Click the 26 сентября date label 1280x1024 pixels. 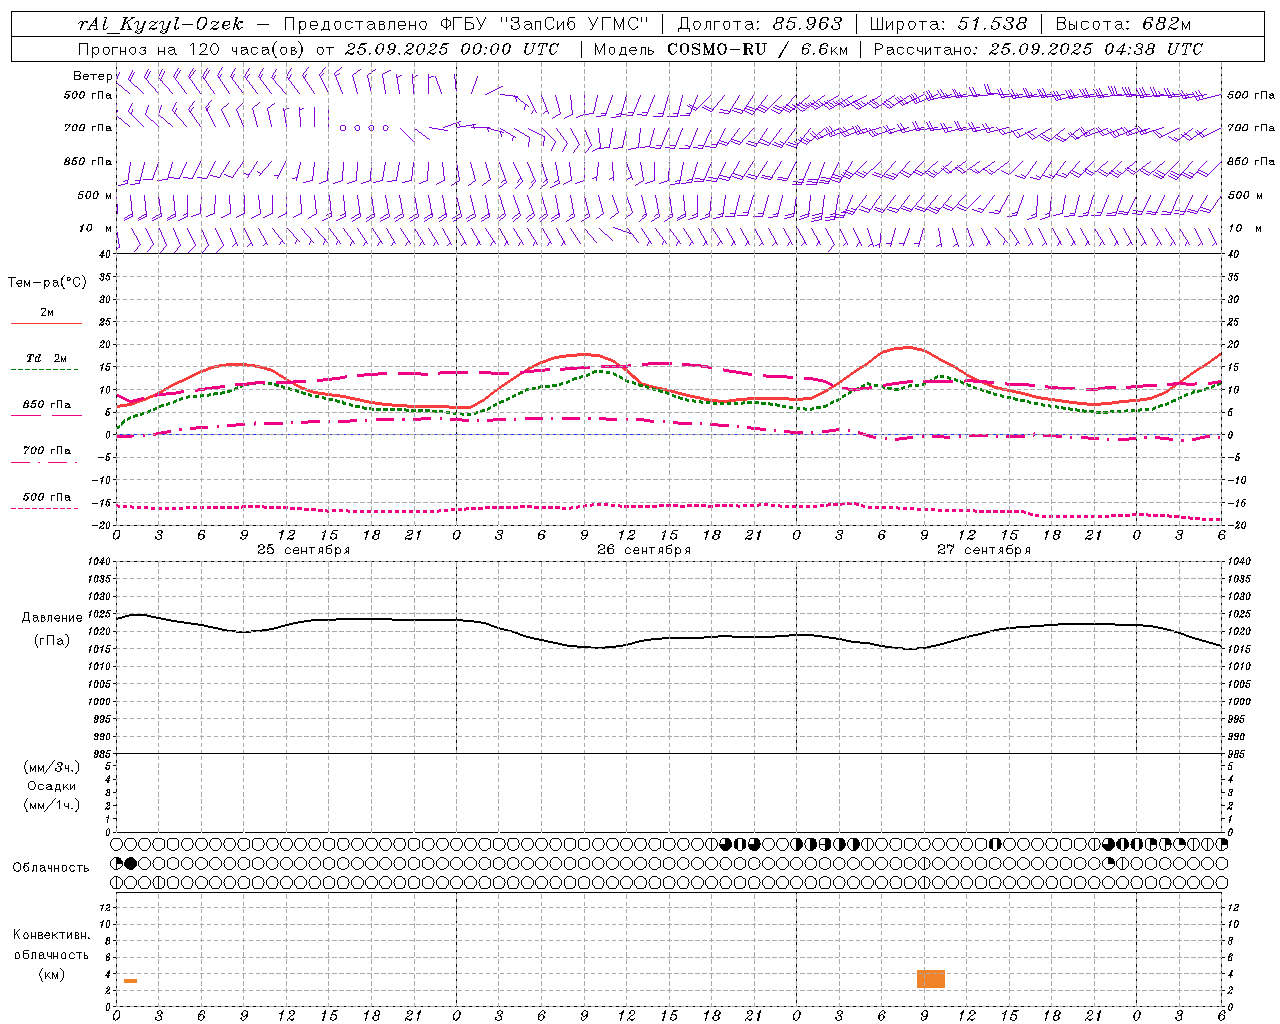click(x=644, y=550)
